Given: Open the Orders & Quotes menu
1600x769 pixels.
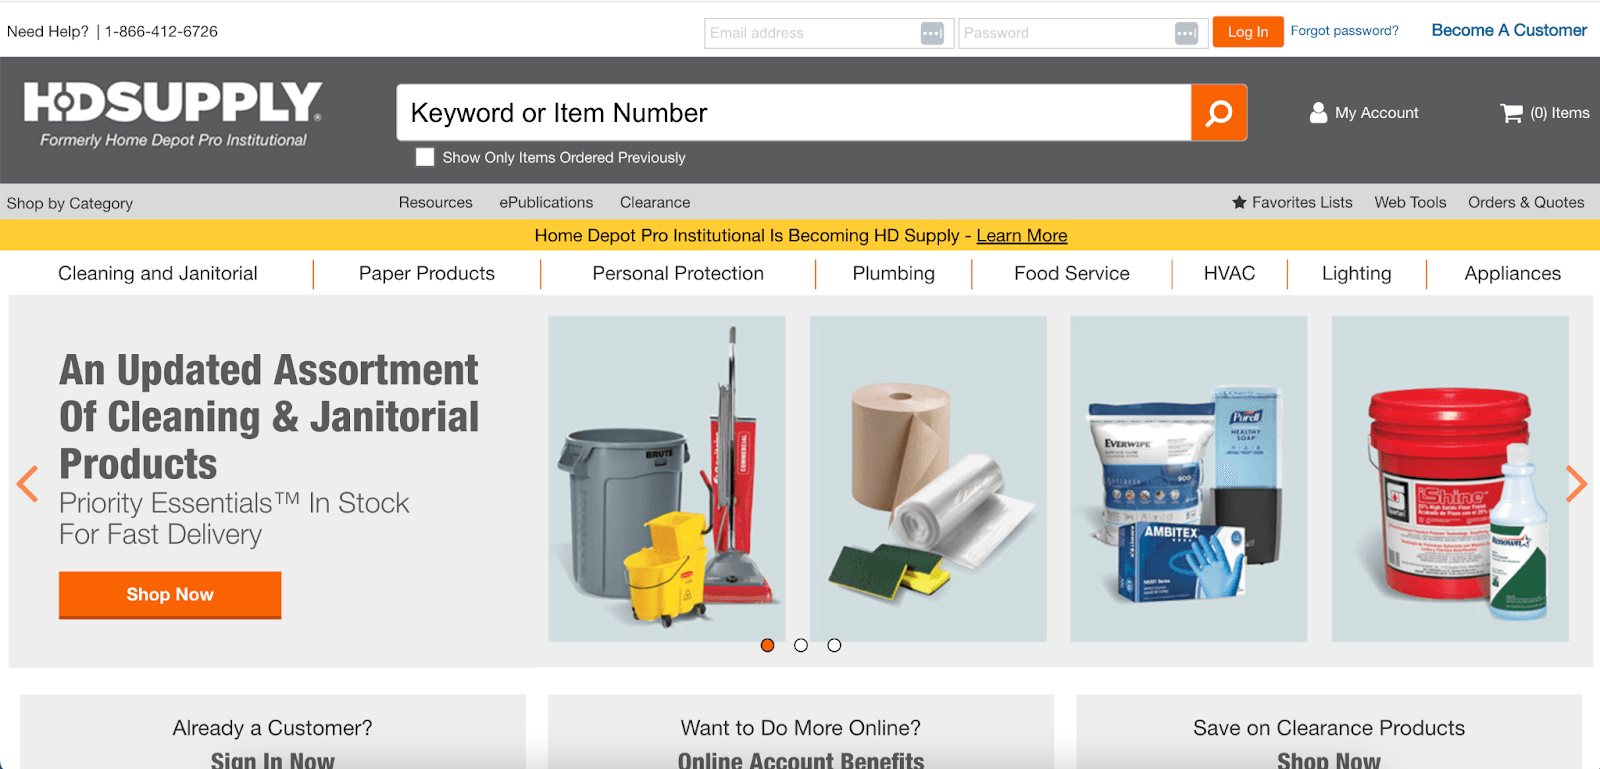Looking at the screenshot, I should tap(1526, 202).
